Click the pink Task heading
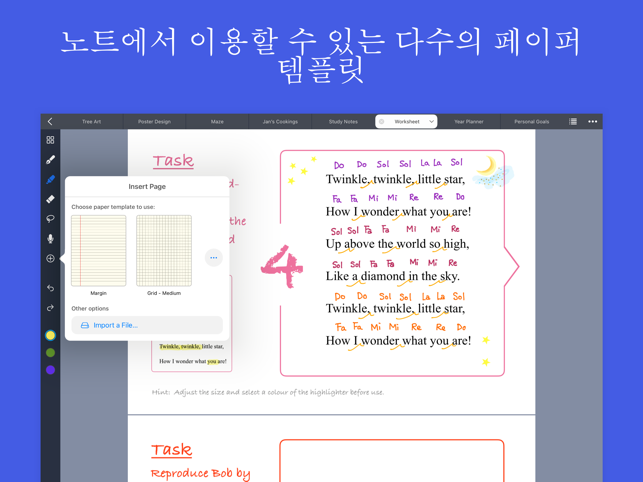Image resolution: width=643 pixels, height=482 pixels. tap(173, 161)
